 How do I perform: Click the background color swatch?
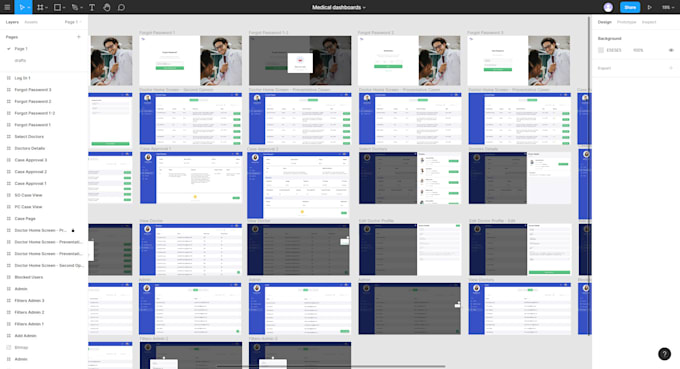click(601, 50)
